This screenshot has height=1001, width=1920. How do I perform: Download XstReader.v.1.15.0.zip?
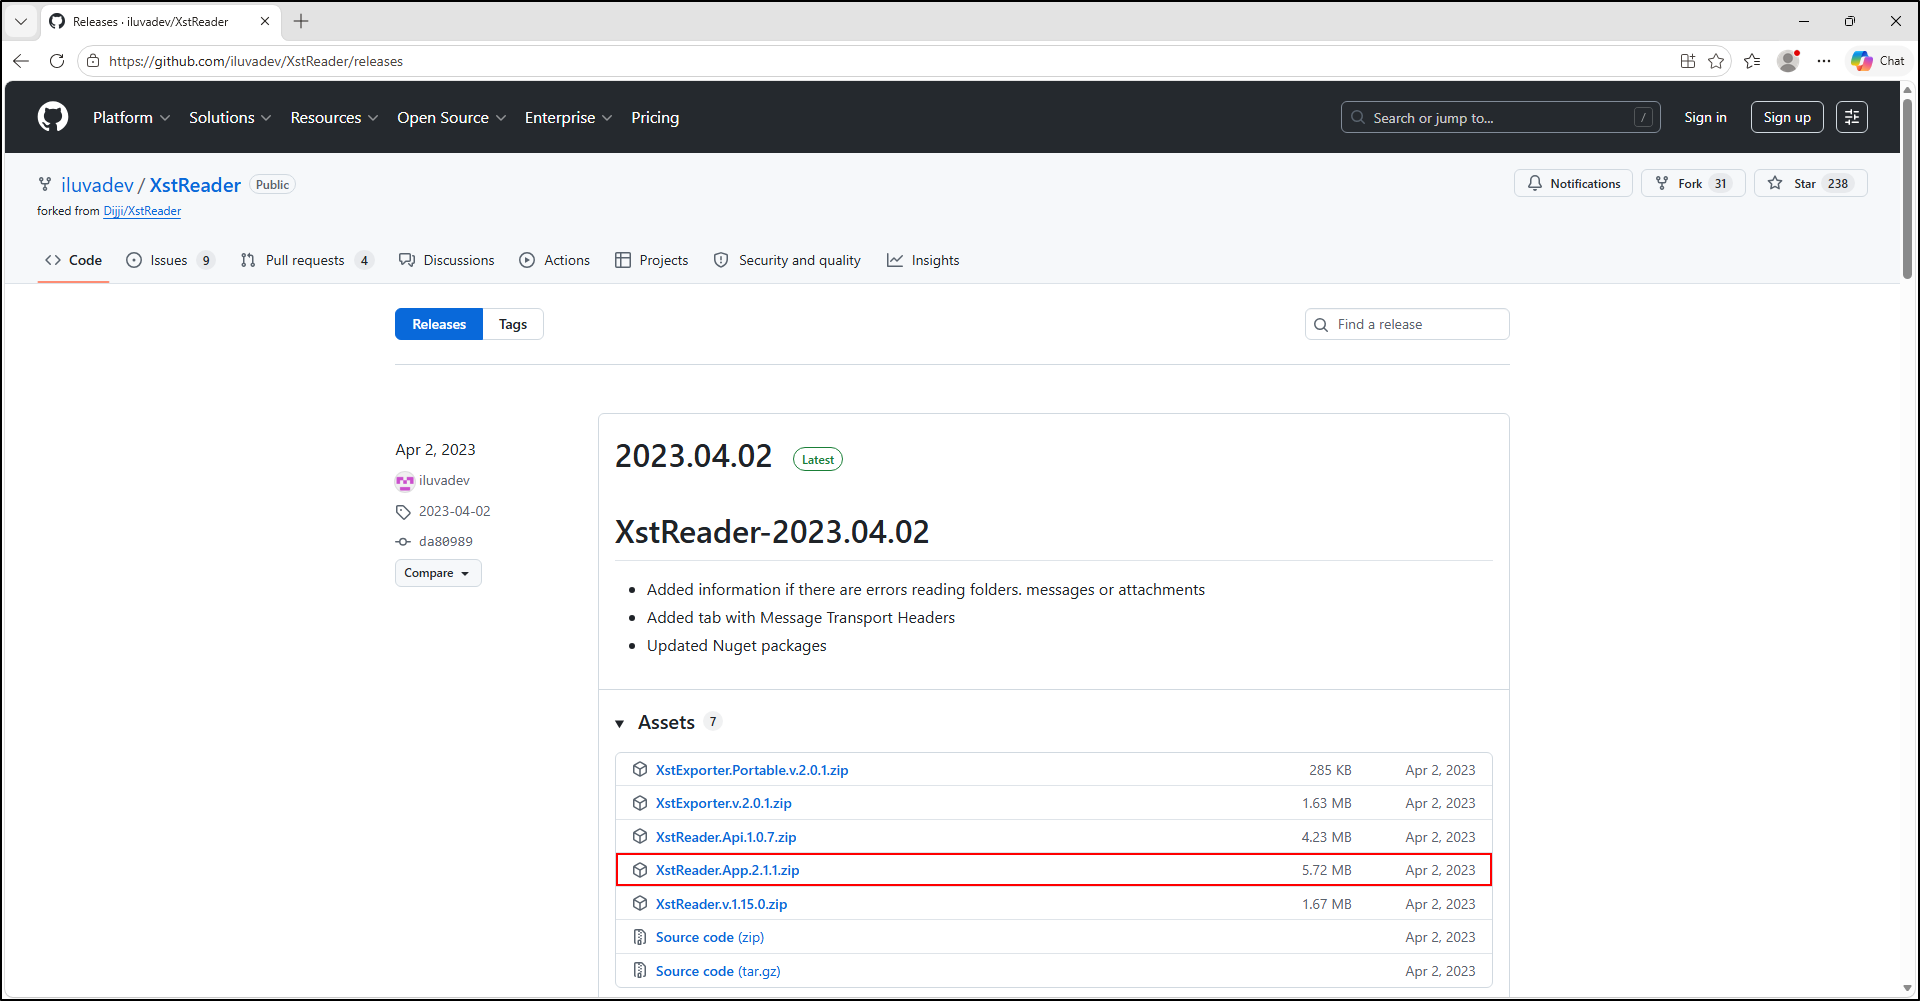point(722,904)
